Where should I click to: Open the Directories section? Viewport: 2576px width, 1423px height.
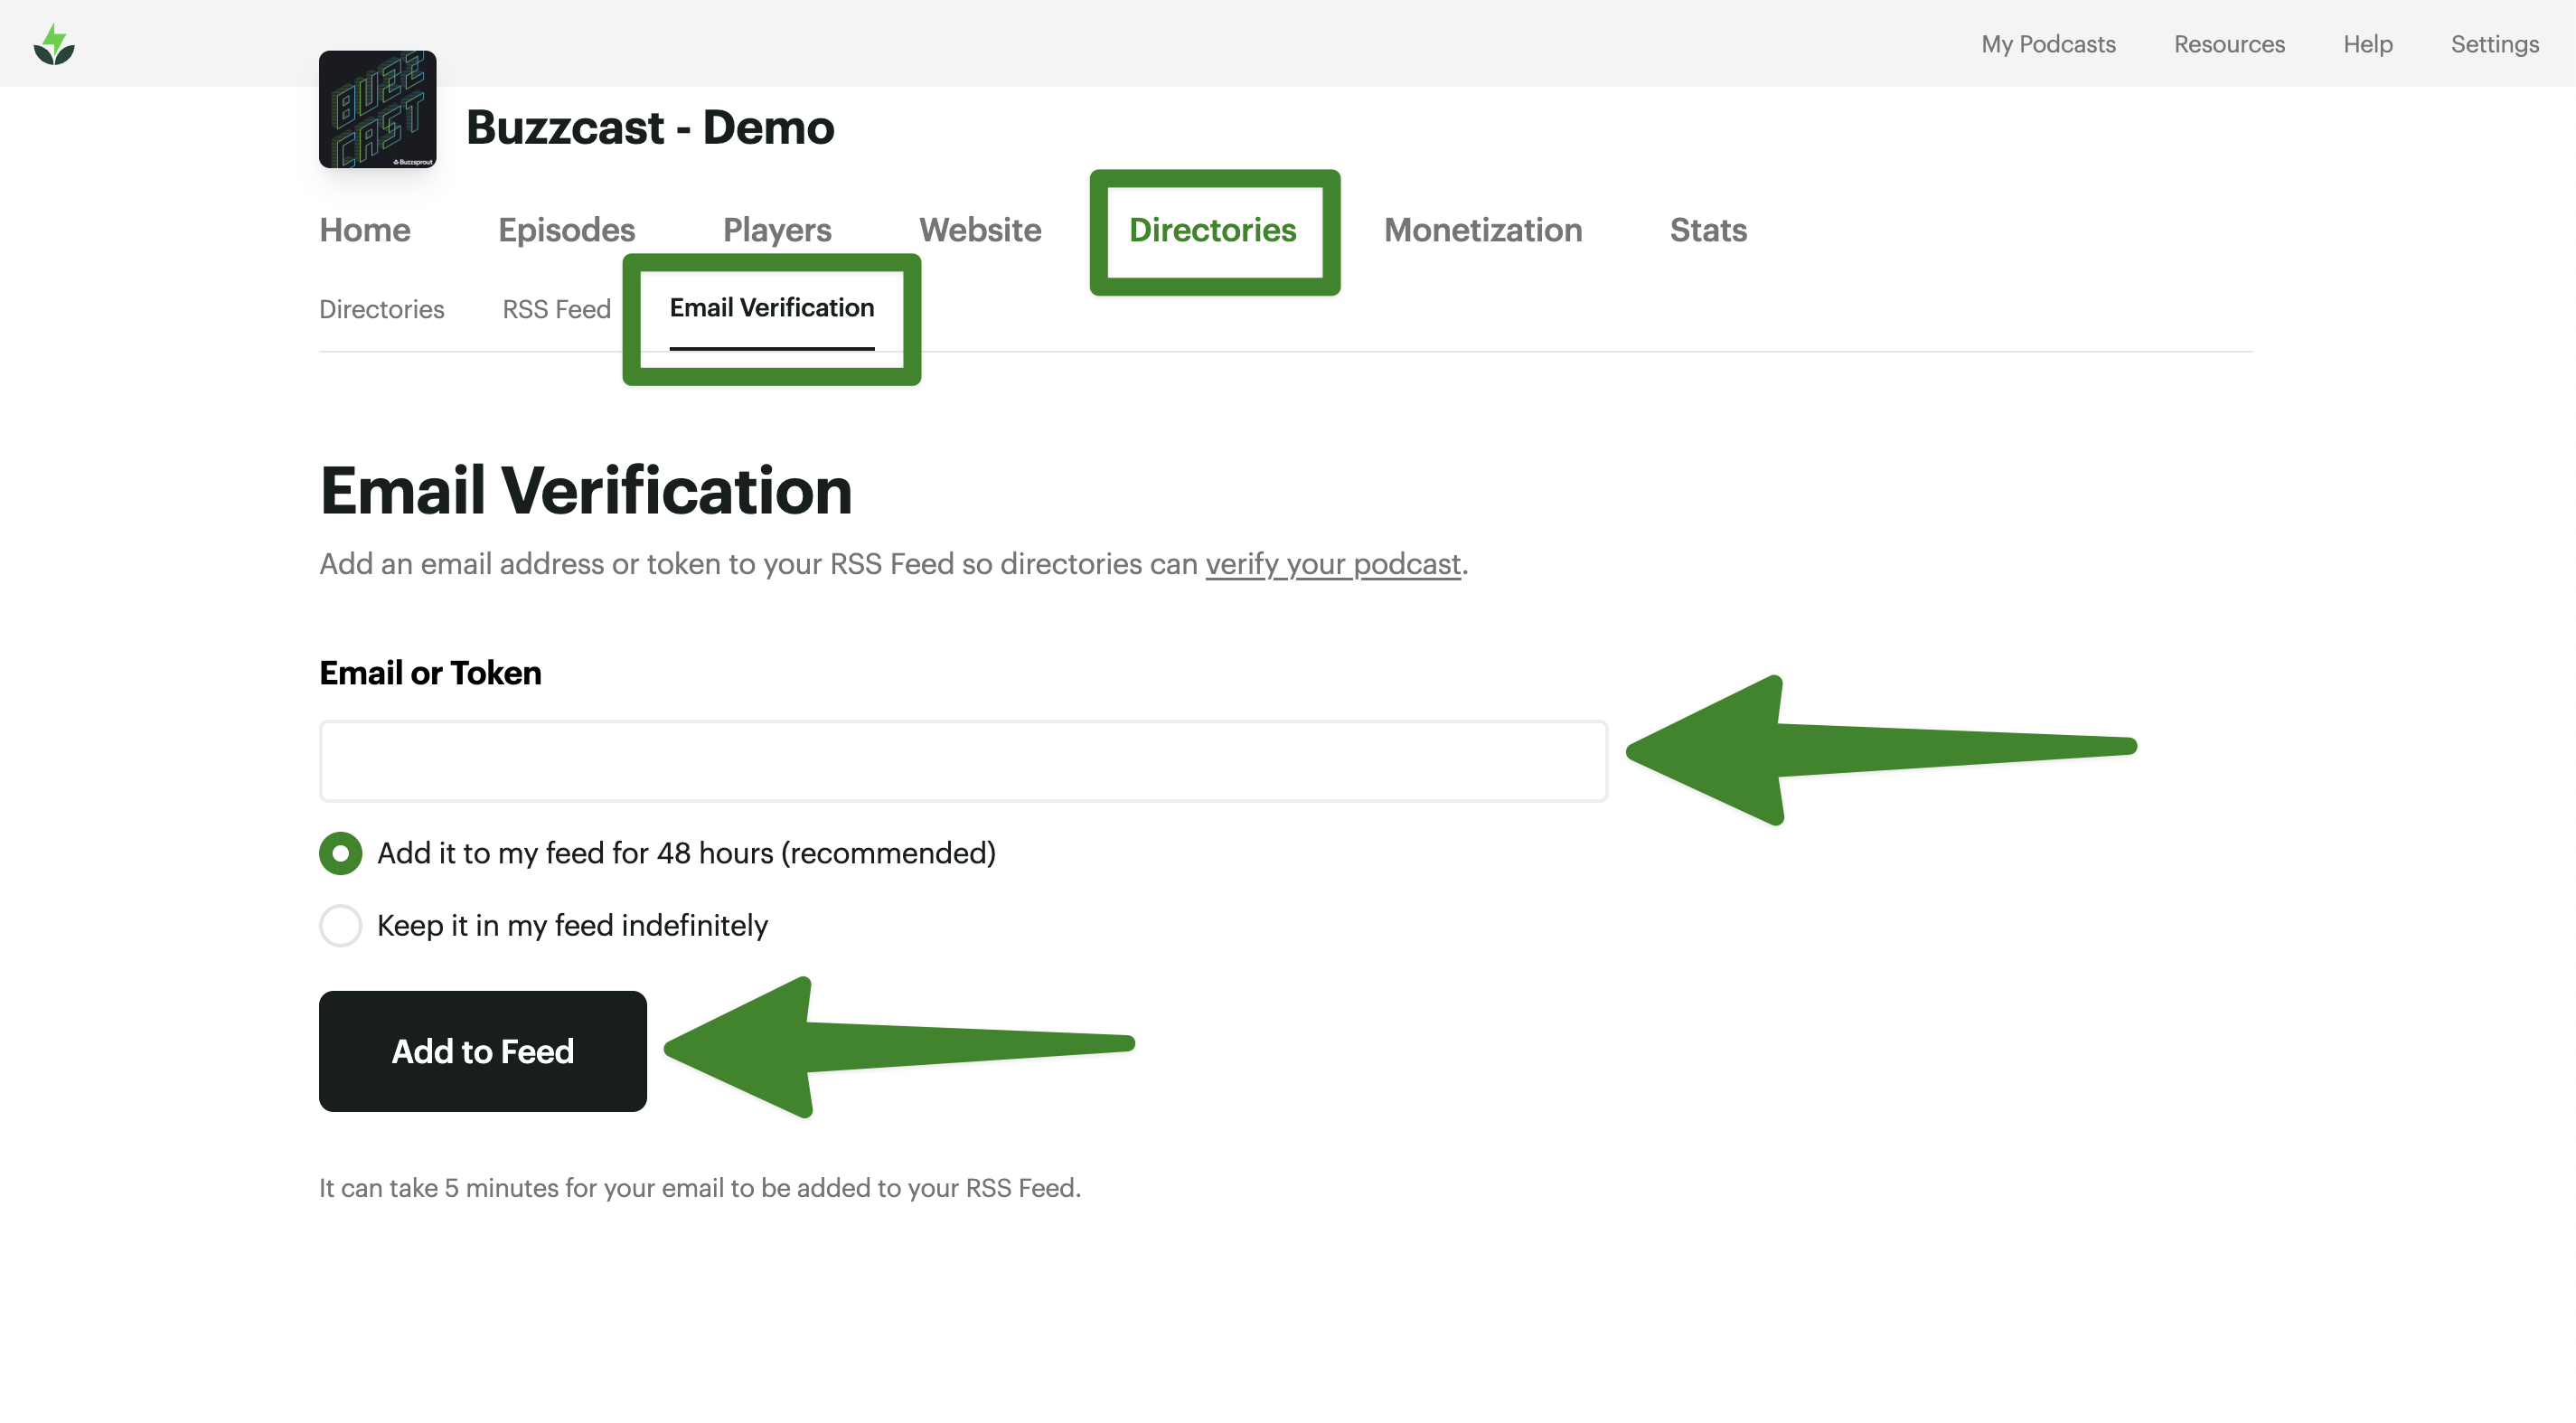pyautogui.click(x=1213, y=230)
